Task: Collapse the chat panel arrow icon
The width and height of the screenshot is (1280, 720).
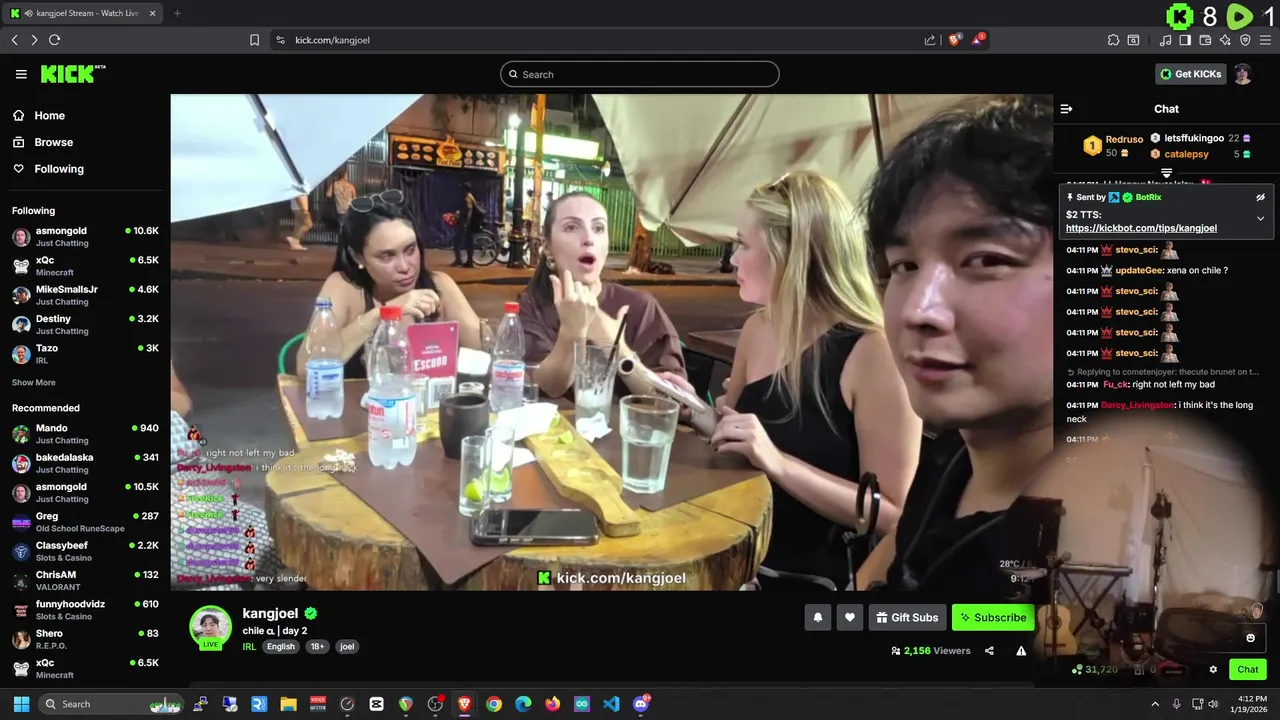Action: pyautogui.click(x=1066, y=109)
